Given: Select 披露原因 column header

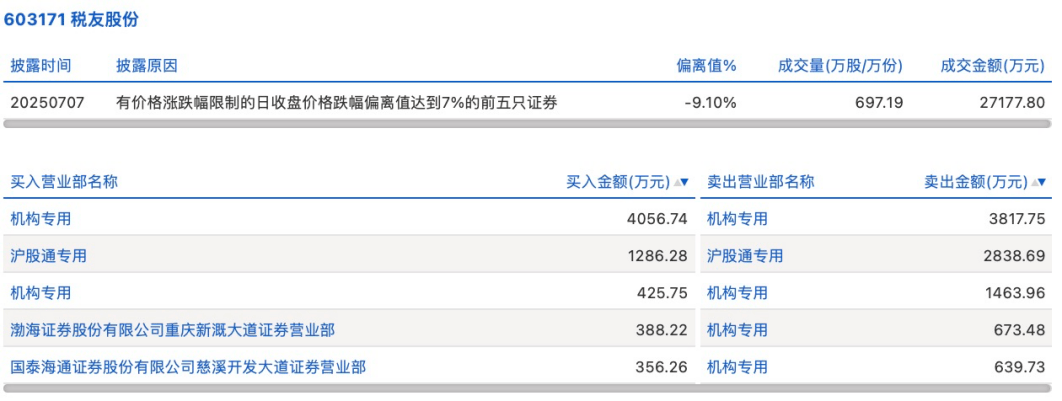Looking at the screenshot, I should coord(146,66).
